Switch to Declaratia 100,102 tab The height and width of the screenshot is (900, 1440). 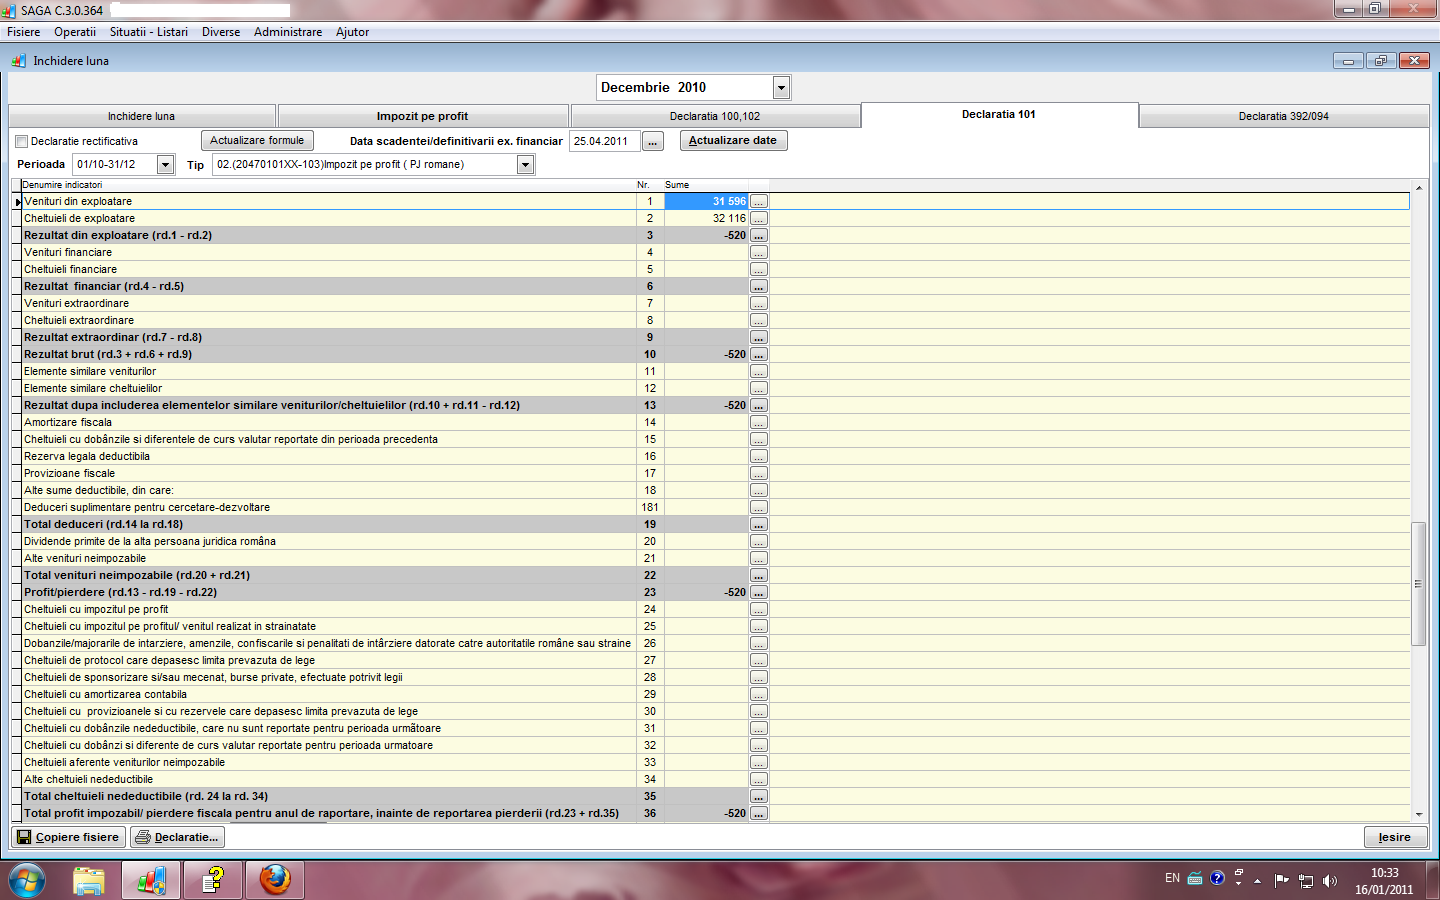pyautogui.click(x=715, y=116)
